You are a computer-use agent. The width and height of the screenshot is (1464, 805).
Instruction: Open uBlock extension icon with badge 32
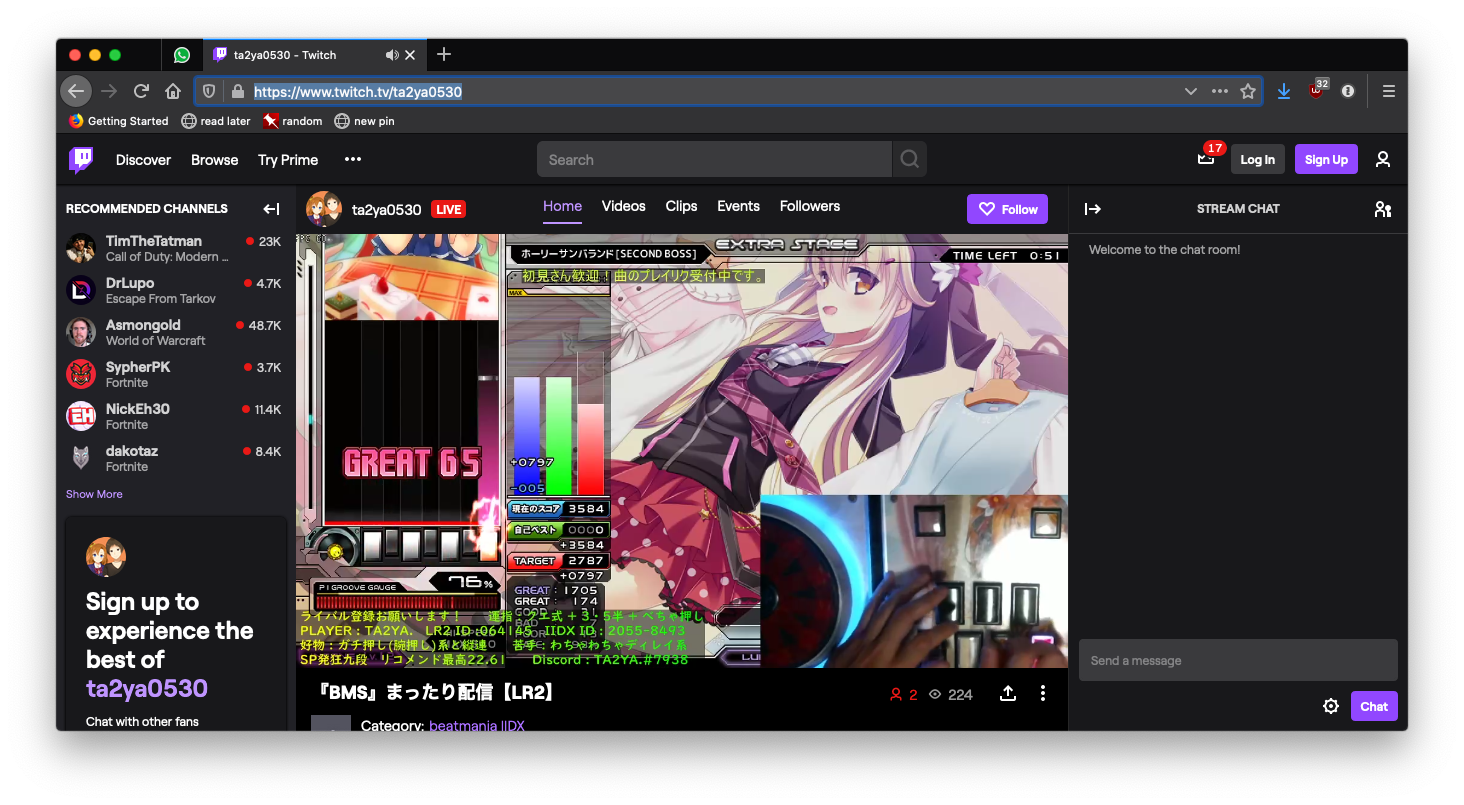pyautogui.click(x=1317, y=90)
